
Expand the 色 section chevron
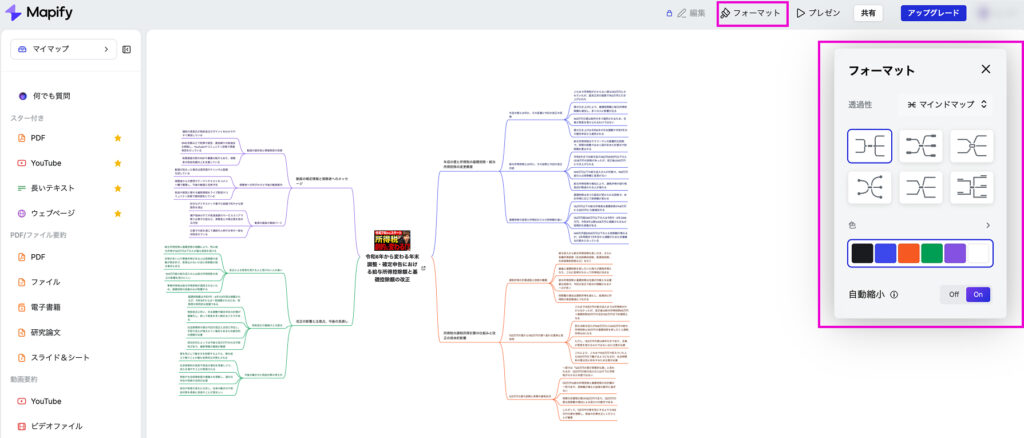tap(988, 225)
